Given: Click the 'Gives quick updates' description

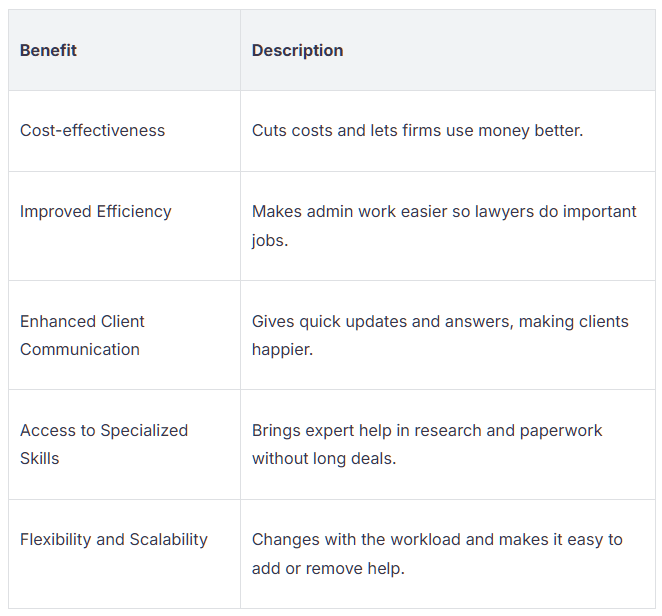Looking at the screenshot, I should click(x=440, y=335).
